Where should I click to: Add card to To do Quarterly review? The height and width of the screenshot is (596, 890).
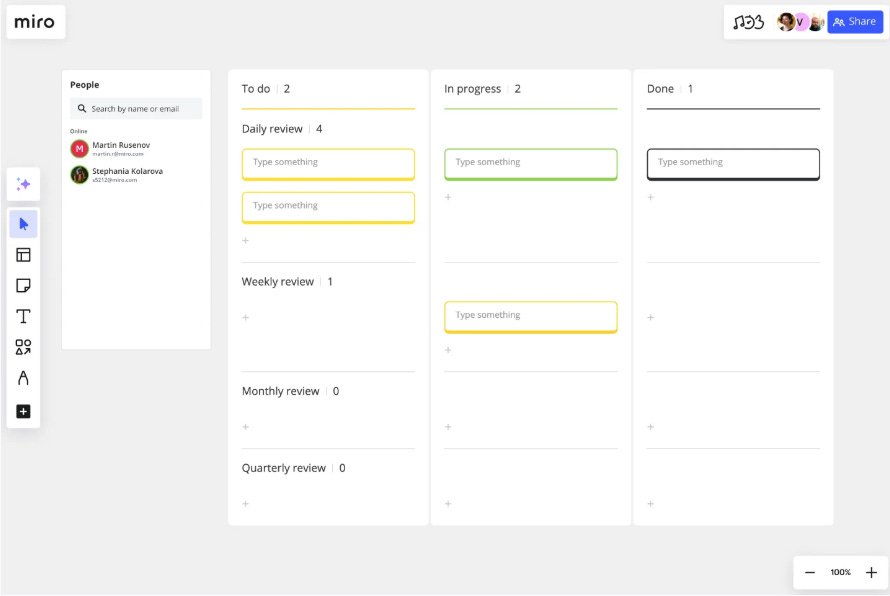click(x=246, y=503)
